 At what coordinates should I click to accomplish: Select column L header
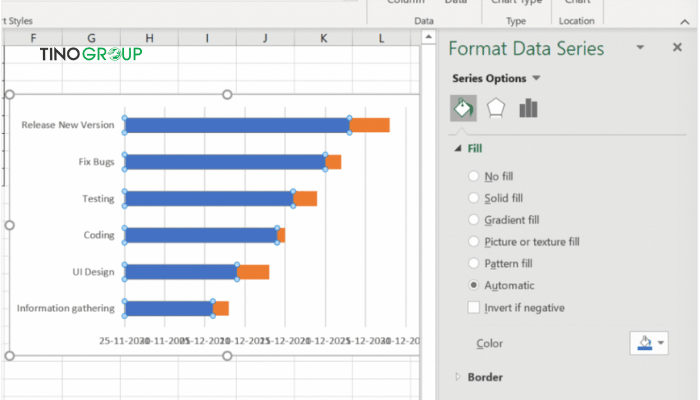[x=381, y=38]
